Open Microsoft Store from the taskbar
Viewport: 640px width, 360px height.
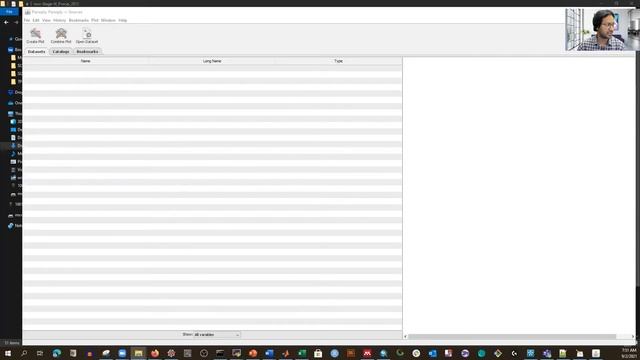[x=318, y=353]
